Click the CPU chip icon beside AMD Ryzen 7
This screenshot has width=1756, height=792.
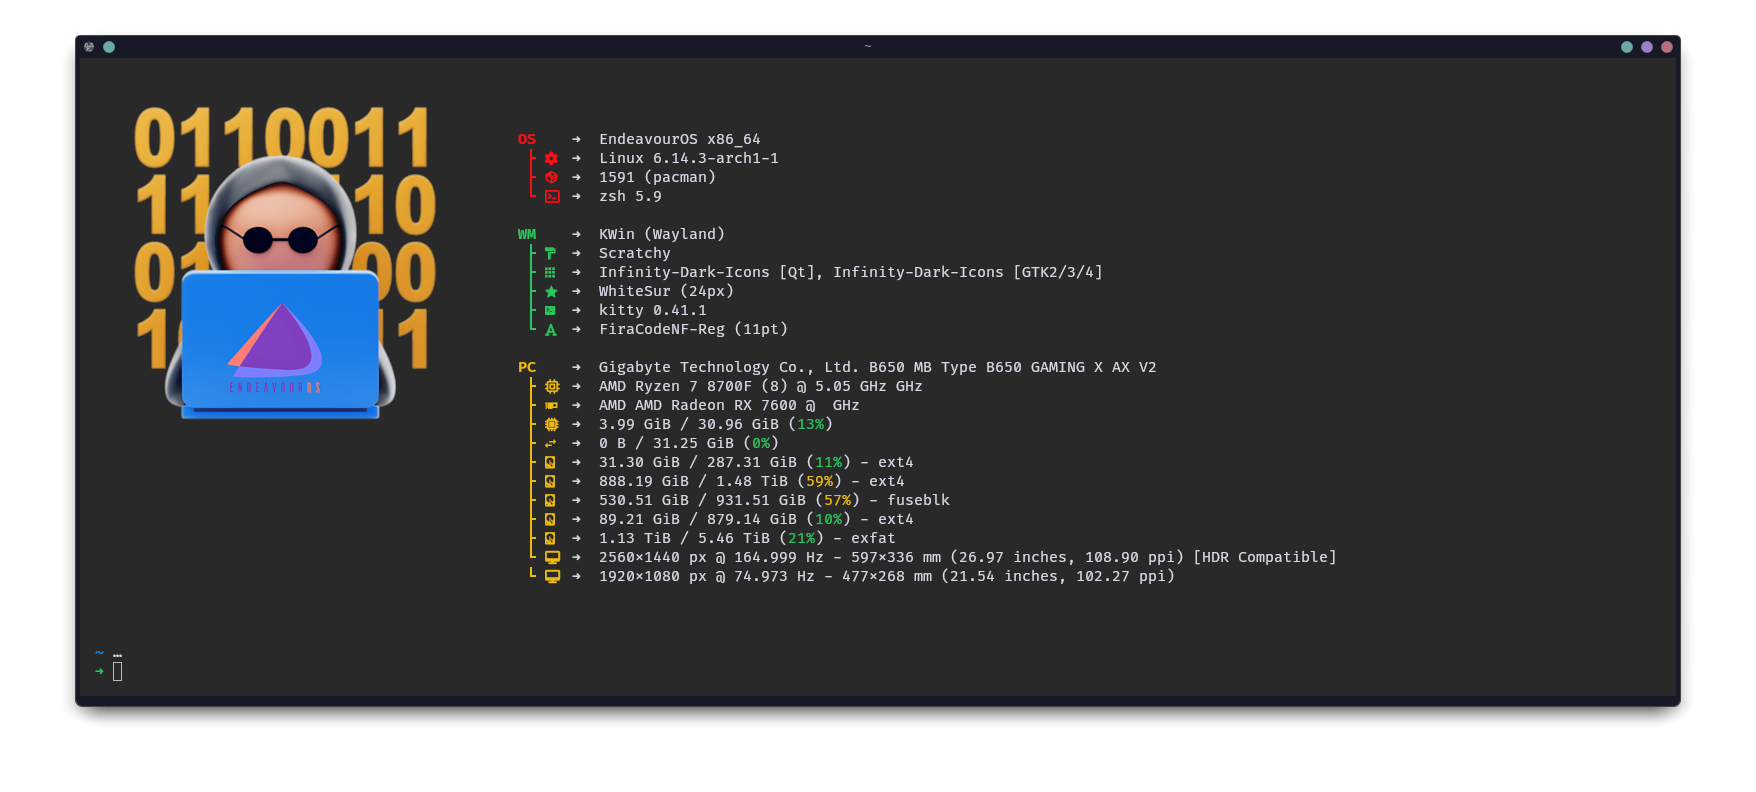tap(552, 386)
